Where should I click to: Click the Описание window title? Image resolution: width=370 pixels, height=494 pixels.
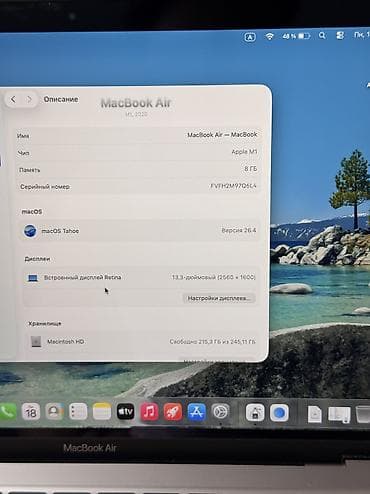point(61,99)
